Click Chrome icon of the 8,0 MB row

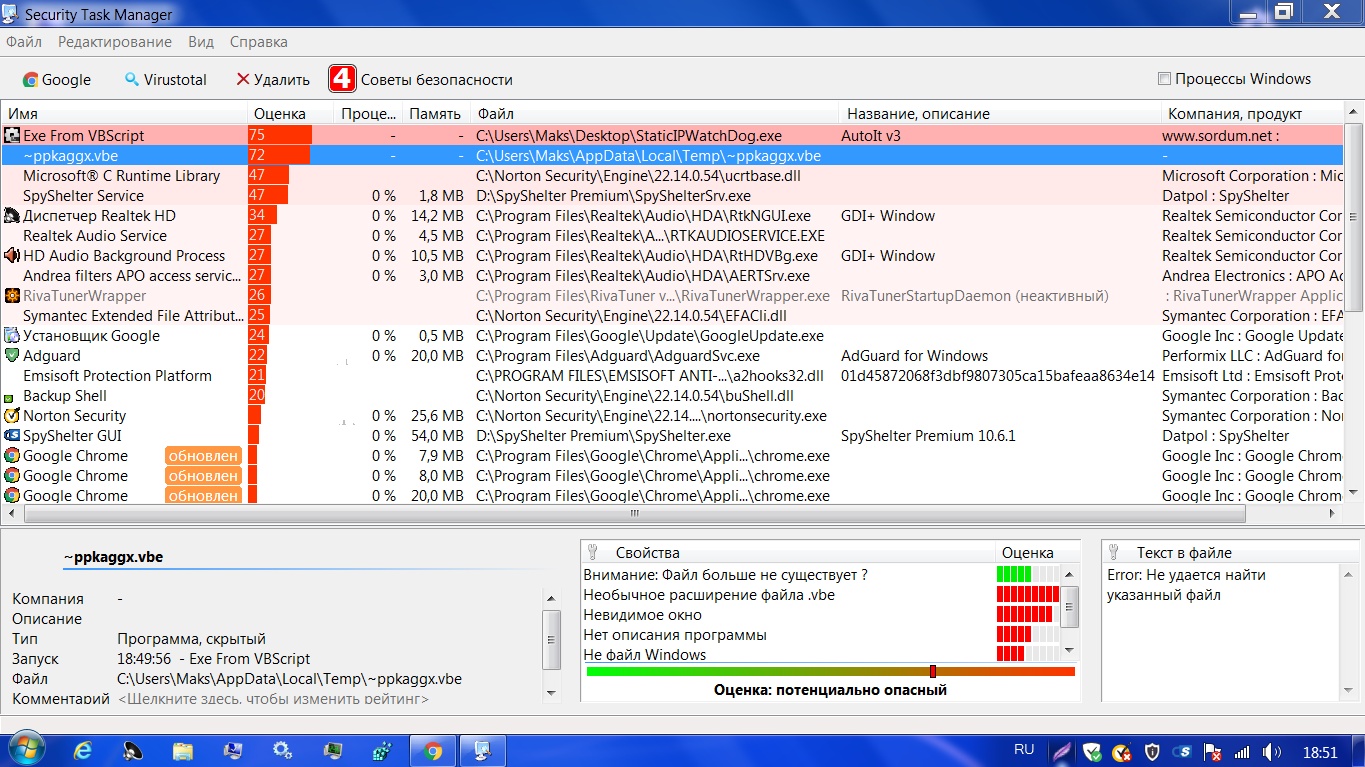point(12,475)
